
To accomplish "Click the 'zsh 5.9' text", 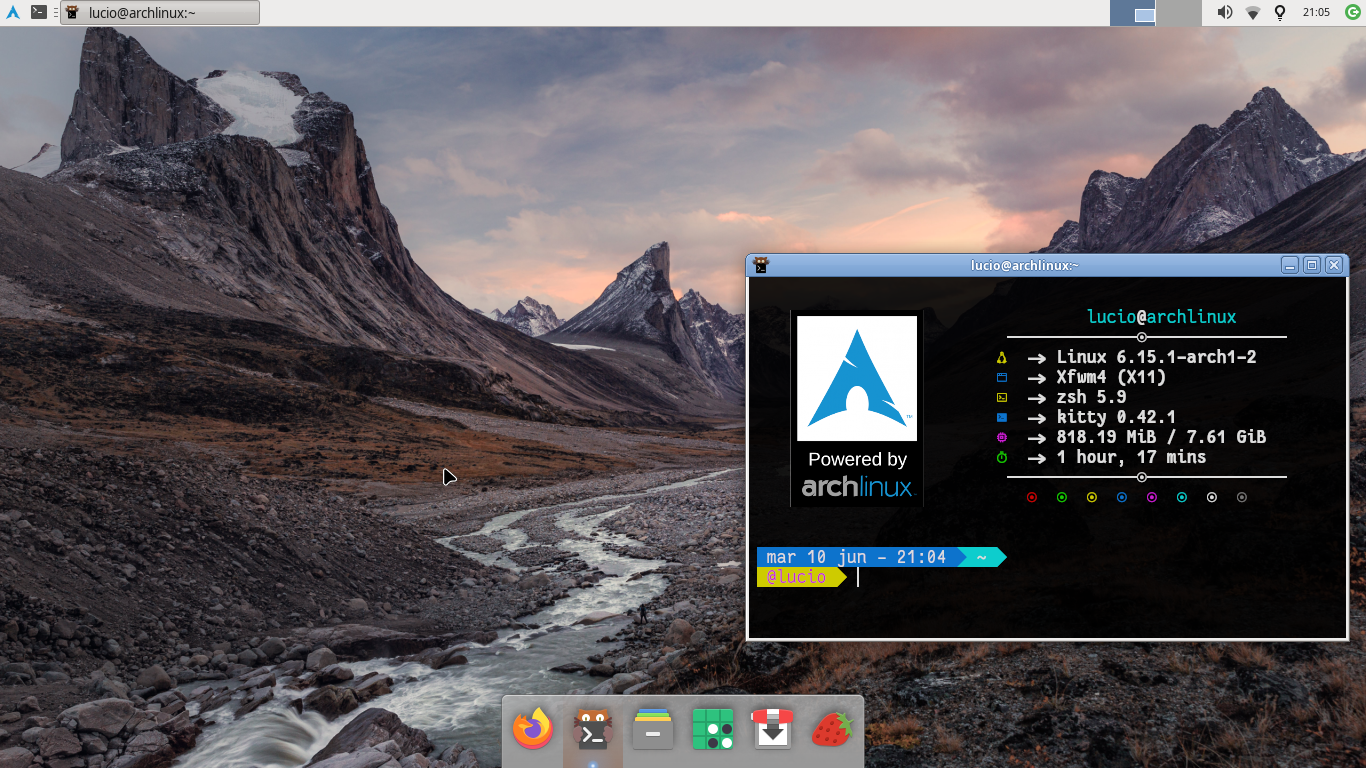I will pos(1091,397).
